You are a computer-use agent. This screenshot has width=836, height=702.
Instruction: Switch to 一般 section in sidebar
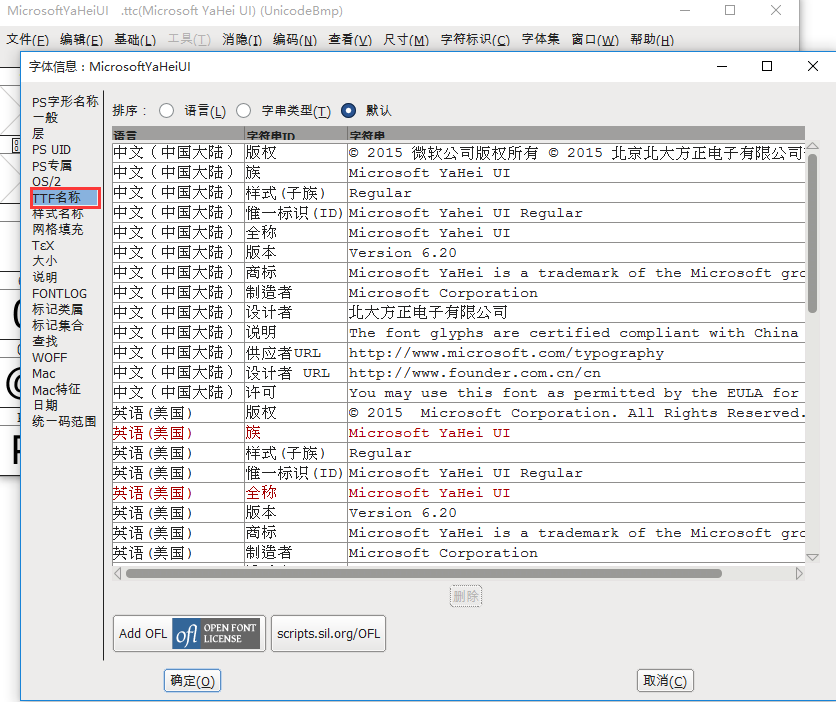pyautogui.click(x=45, y=117)
